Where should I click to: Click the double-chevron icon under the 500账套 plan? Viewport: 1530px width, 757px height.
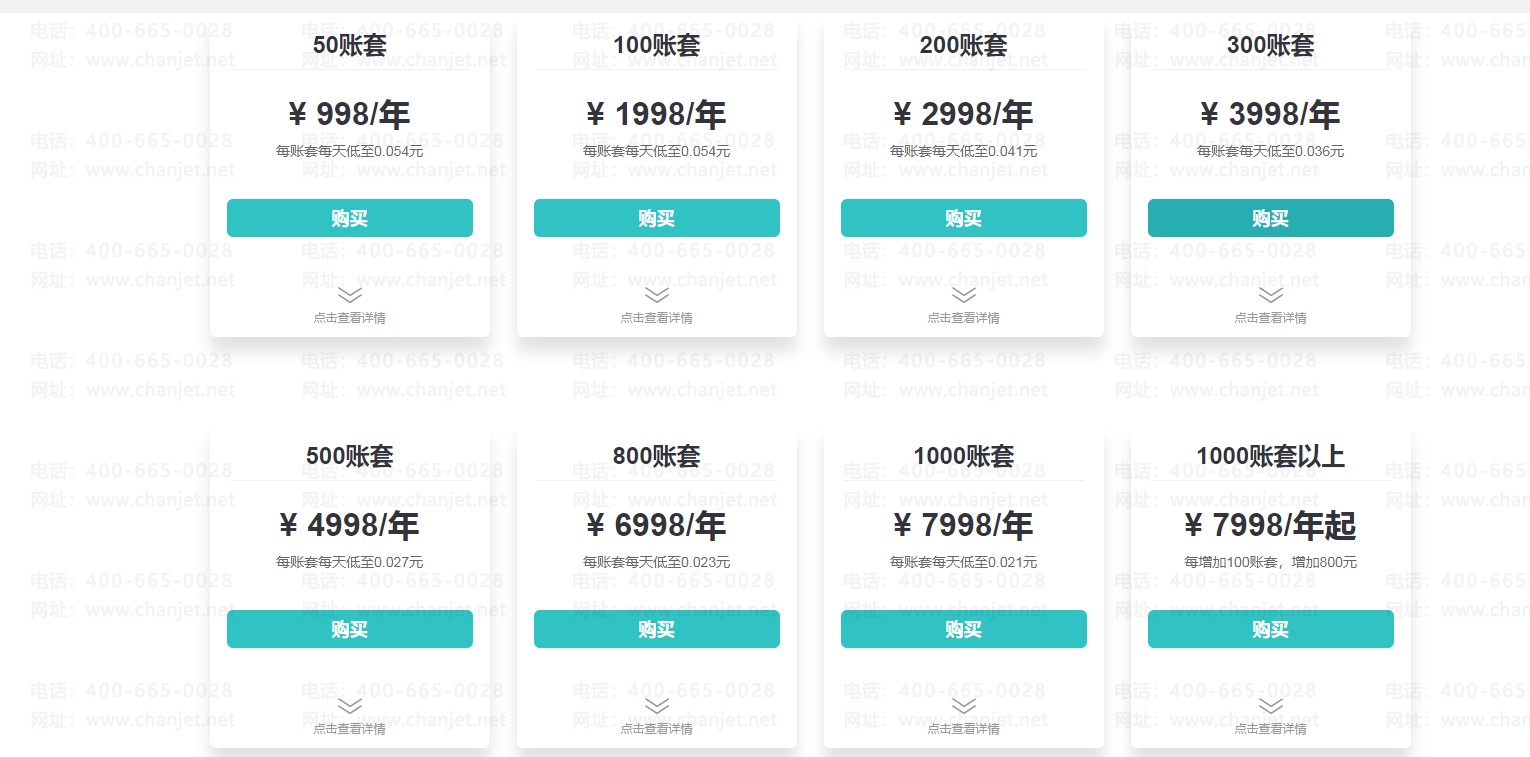tap(349, 706)
